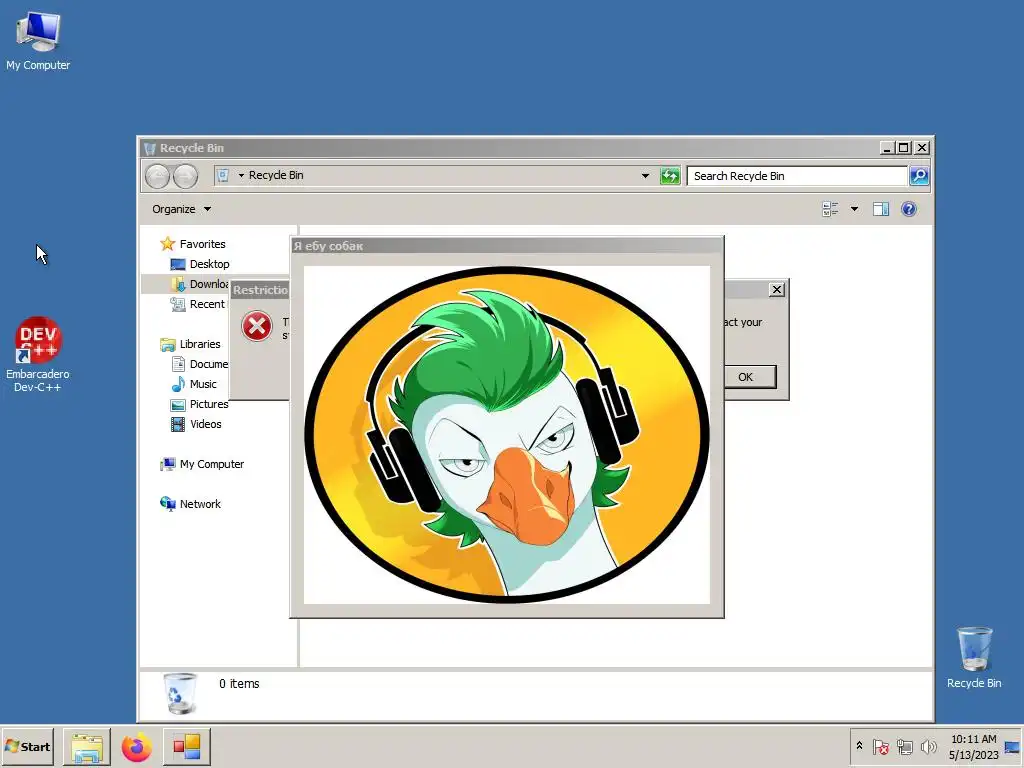Click the Start button
This screenshot has width=1024, height=768.
pos(27,746)
